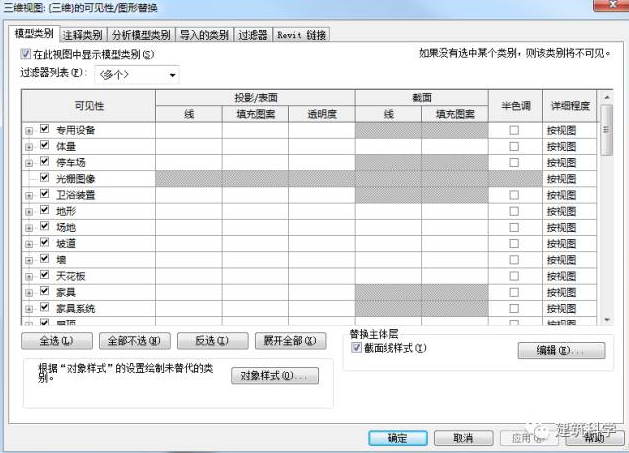629x453 pixels.
Task: Expand the 家具 tree node
Action: pos(29,292)
